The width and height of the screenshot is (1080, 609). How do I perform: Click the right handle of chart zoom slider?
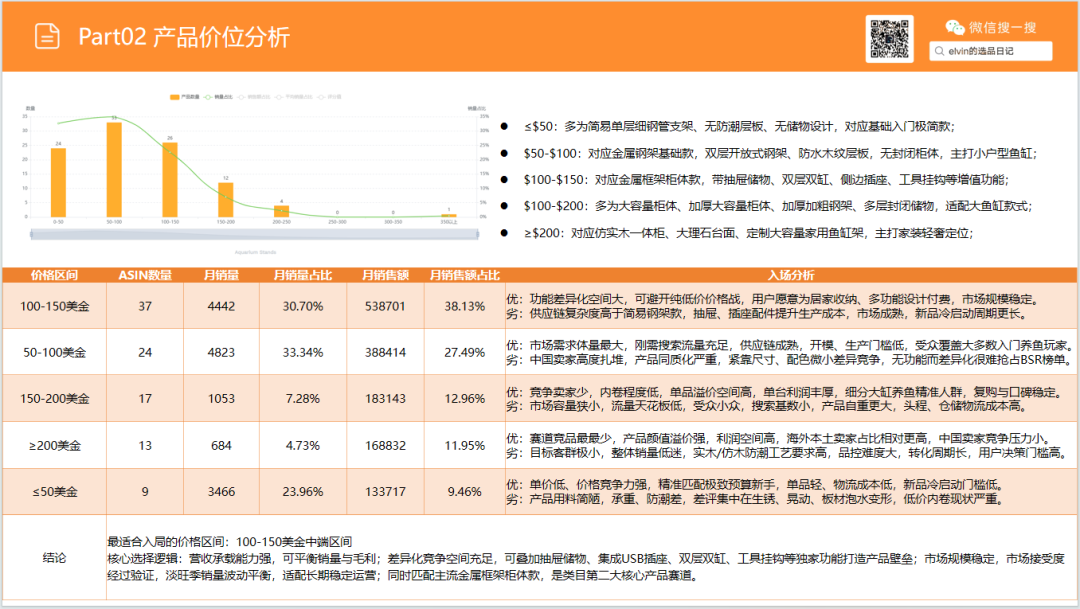tap(477, 235)
